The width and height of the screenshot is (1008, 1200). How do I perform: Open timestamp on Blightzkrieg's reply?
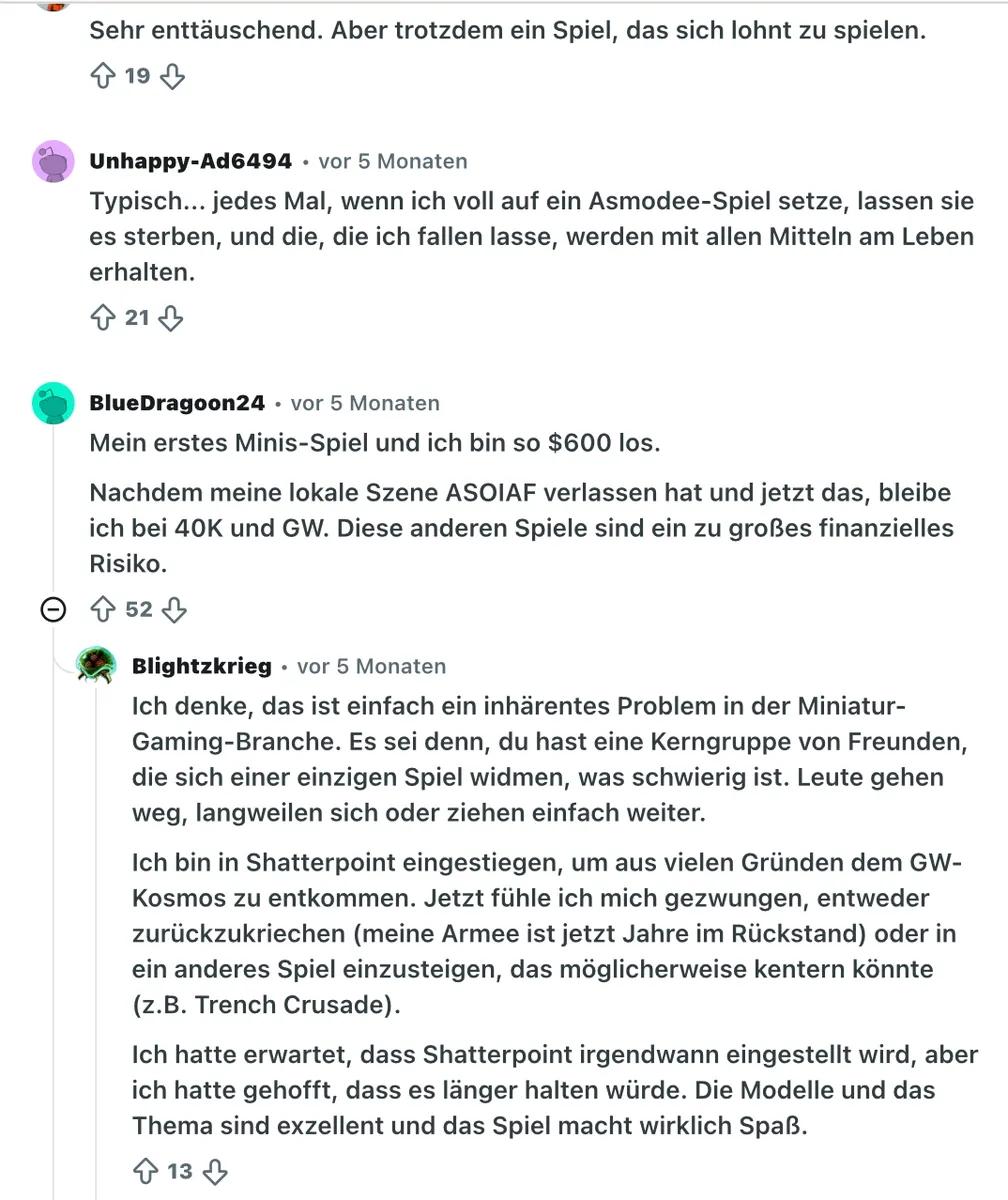tap(371, 666)
